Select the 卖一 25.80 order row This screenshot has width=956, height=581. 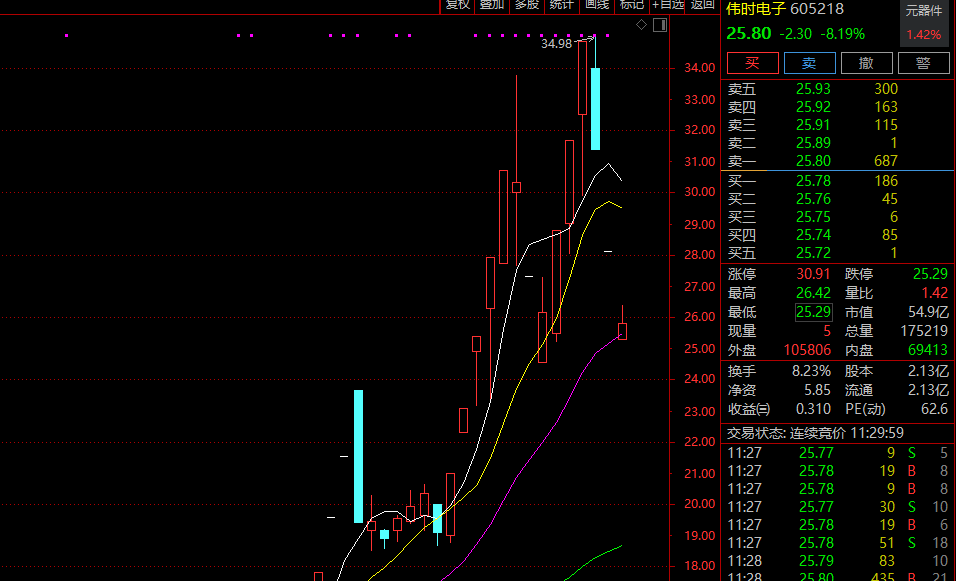tap(838, 161)
